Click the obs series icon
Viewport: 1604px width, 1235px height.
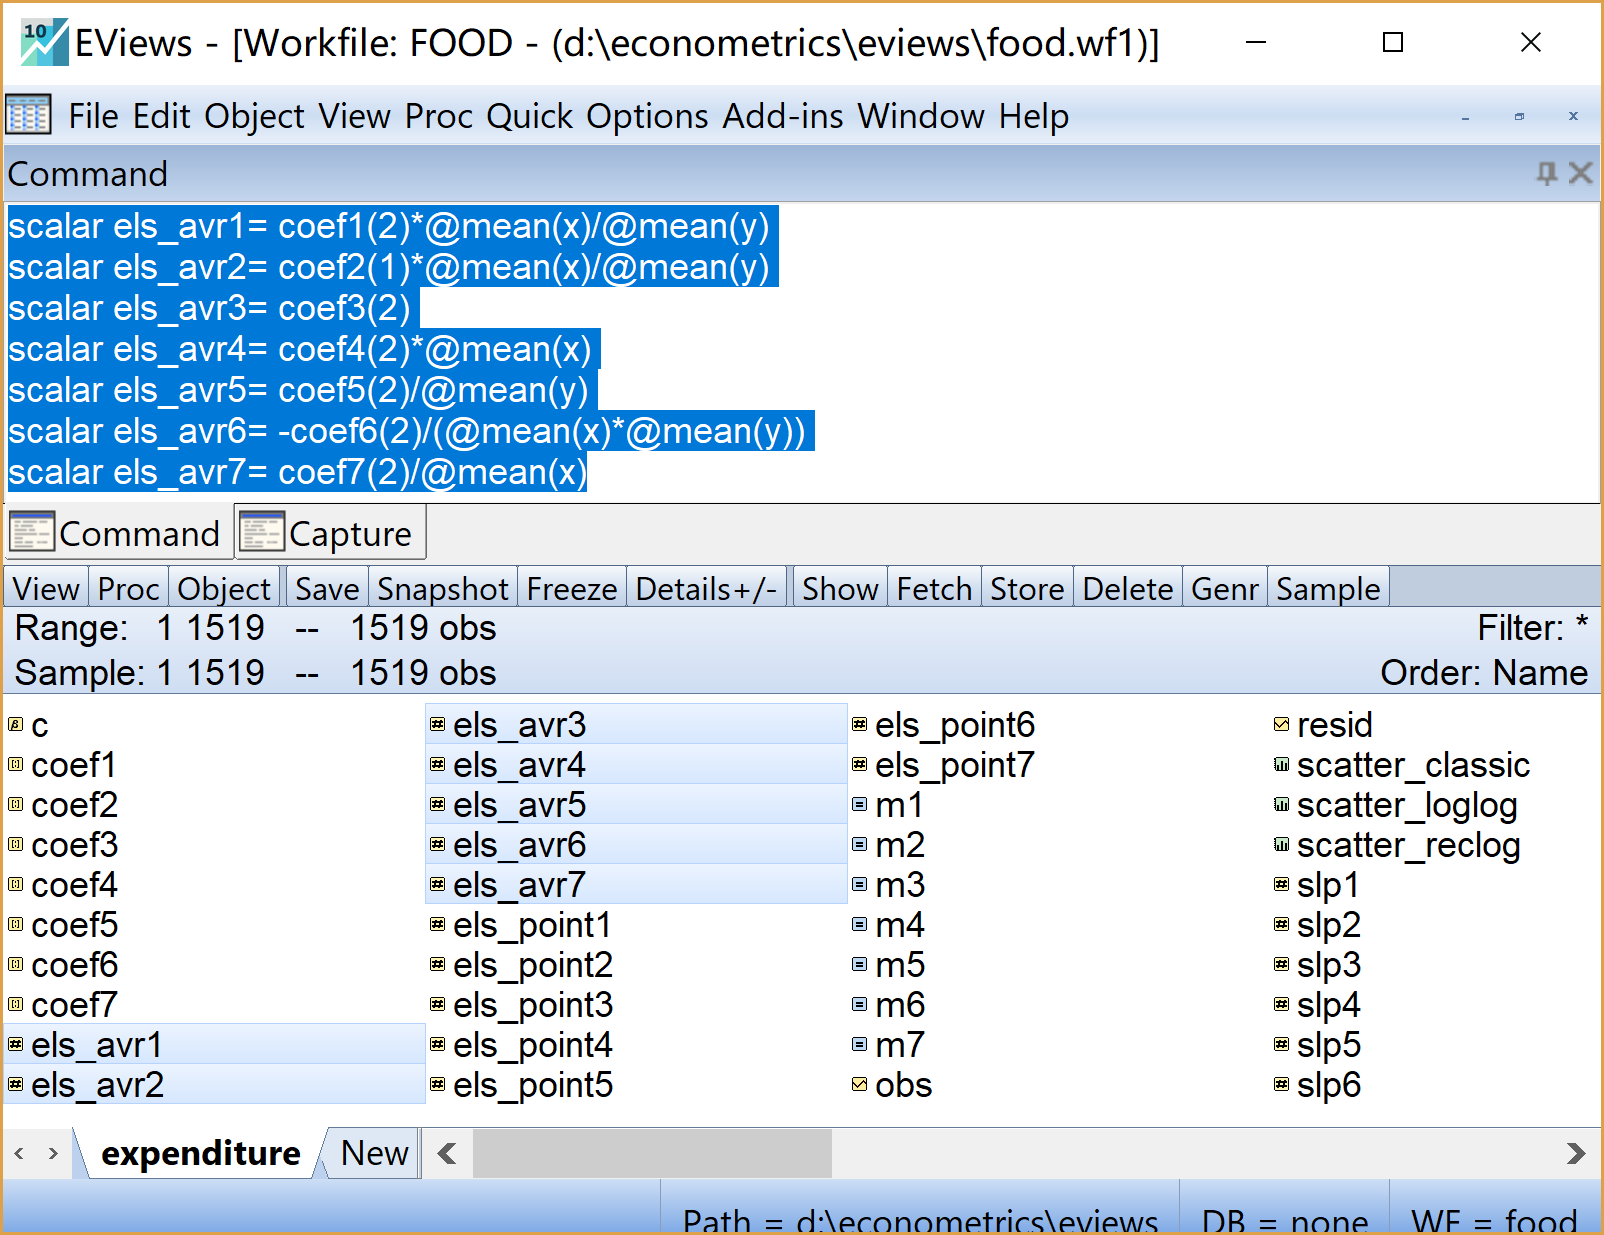point(859,1085)
